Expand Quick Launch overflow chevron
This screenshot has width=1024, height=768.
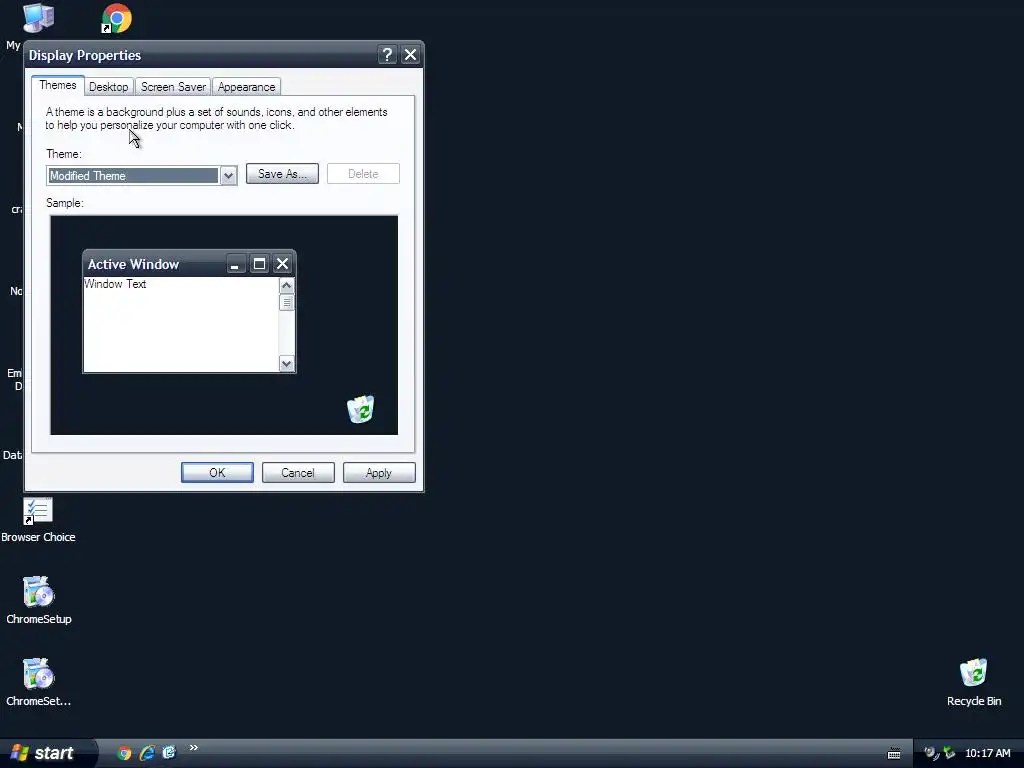(193, 748)
